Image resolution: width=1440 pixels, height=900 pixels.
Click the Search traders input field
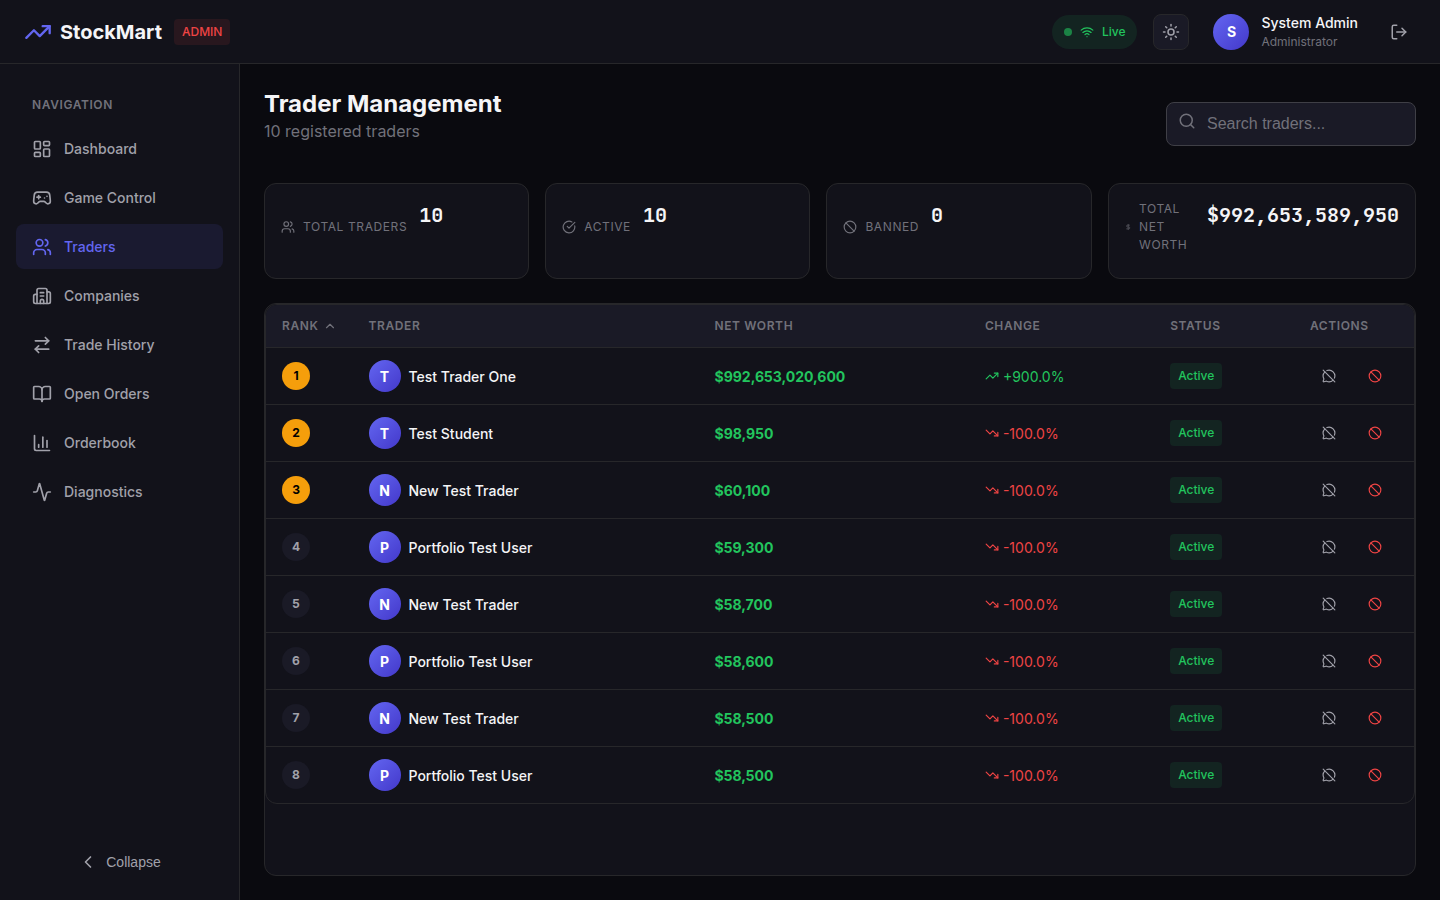pyautogui.click(x=1290, y=123)
